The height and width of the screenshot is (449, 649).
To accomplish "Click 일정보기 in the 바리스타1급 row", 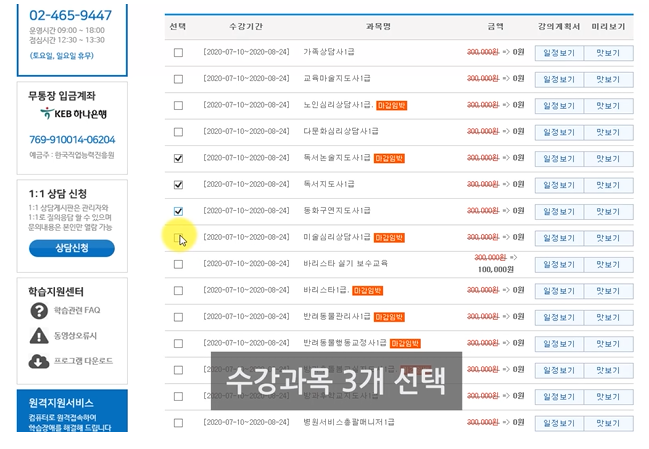I will click(x=559, y=291).
